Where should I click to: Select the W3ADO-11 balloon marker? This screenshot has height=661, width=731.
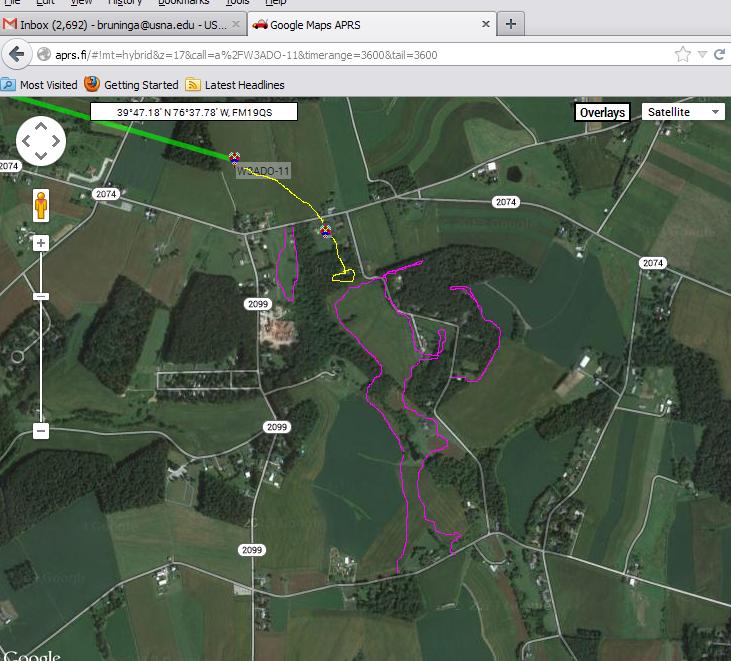click(x=234, y=157)
